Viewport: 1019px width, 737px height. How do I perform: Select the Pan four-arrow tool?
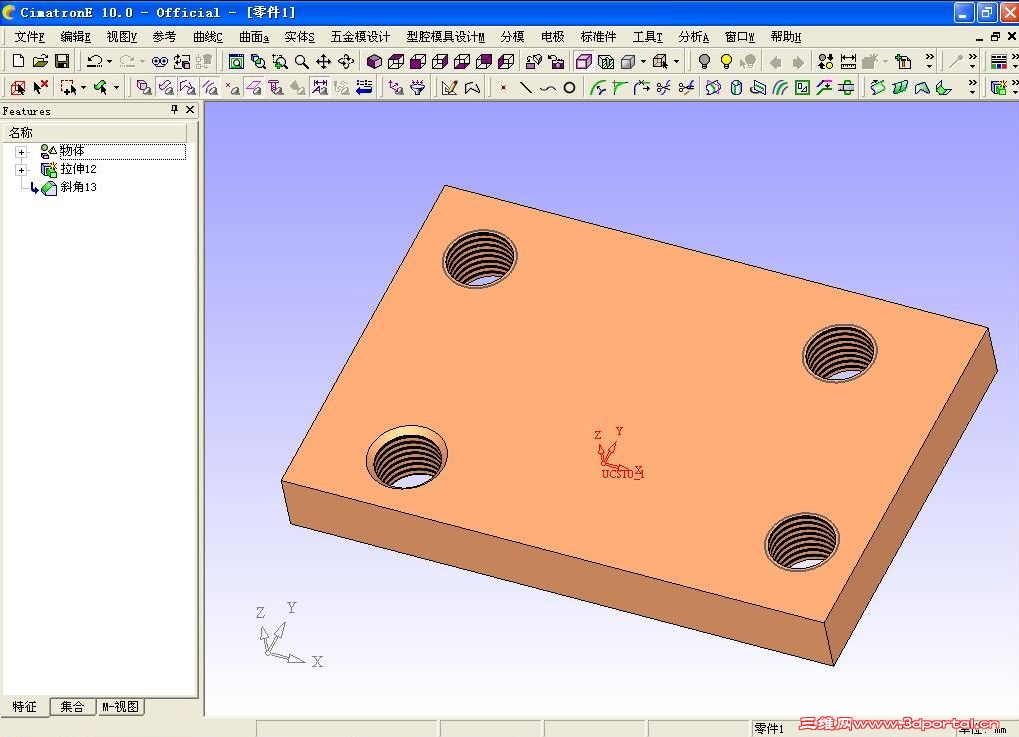click(x=324, y=62)
